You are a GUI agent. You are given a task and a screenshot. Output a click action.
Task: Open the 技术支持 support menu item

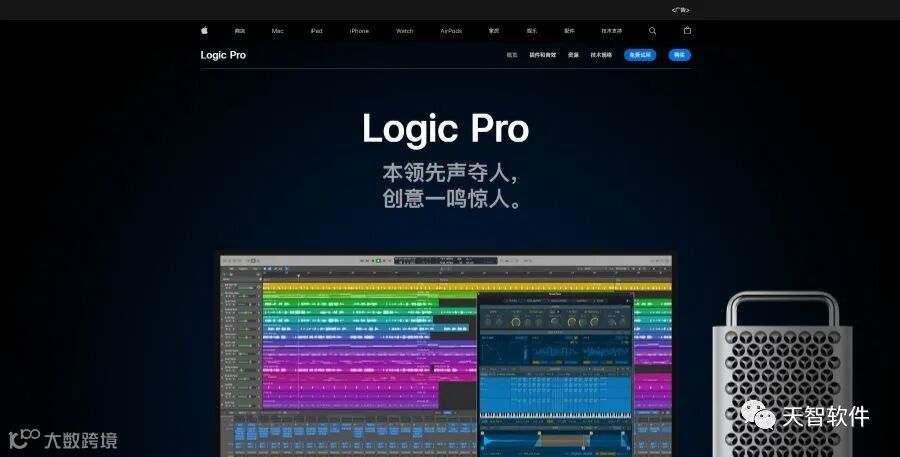pyautogui.click(x=611, y=31)
